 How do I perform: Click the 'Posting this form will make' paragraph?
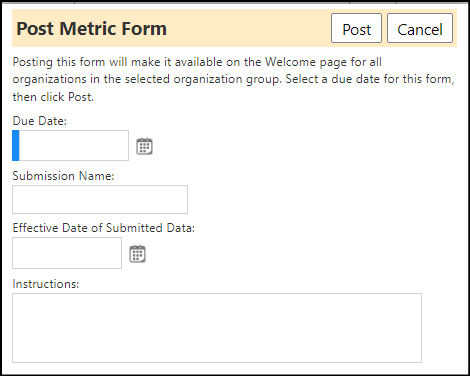click(x=233, y=79)
